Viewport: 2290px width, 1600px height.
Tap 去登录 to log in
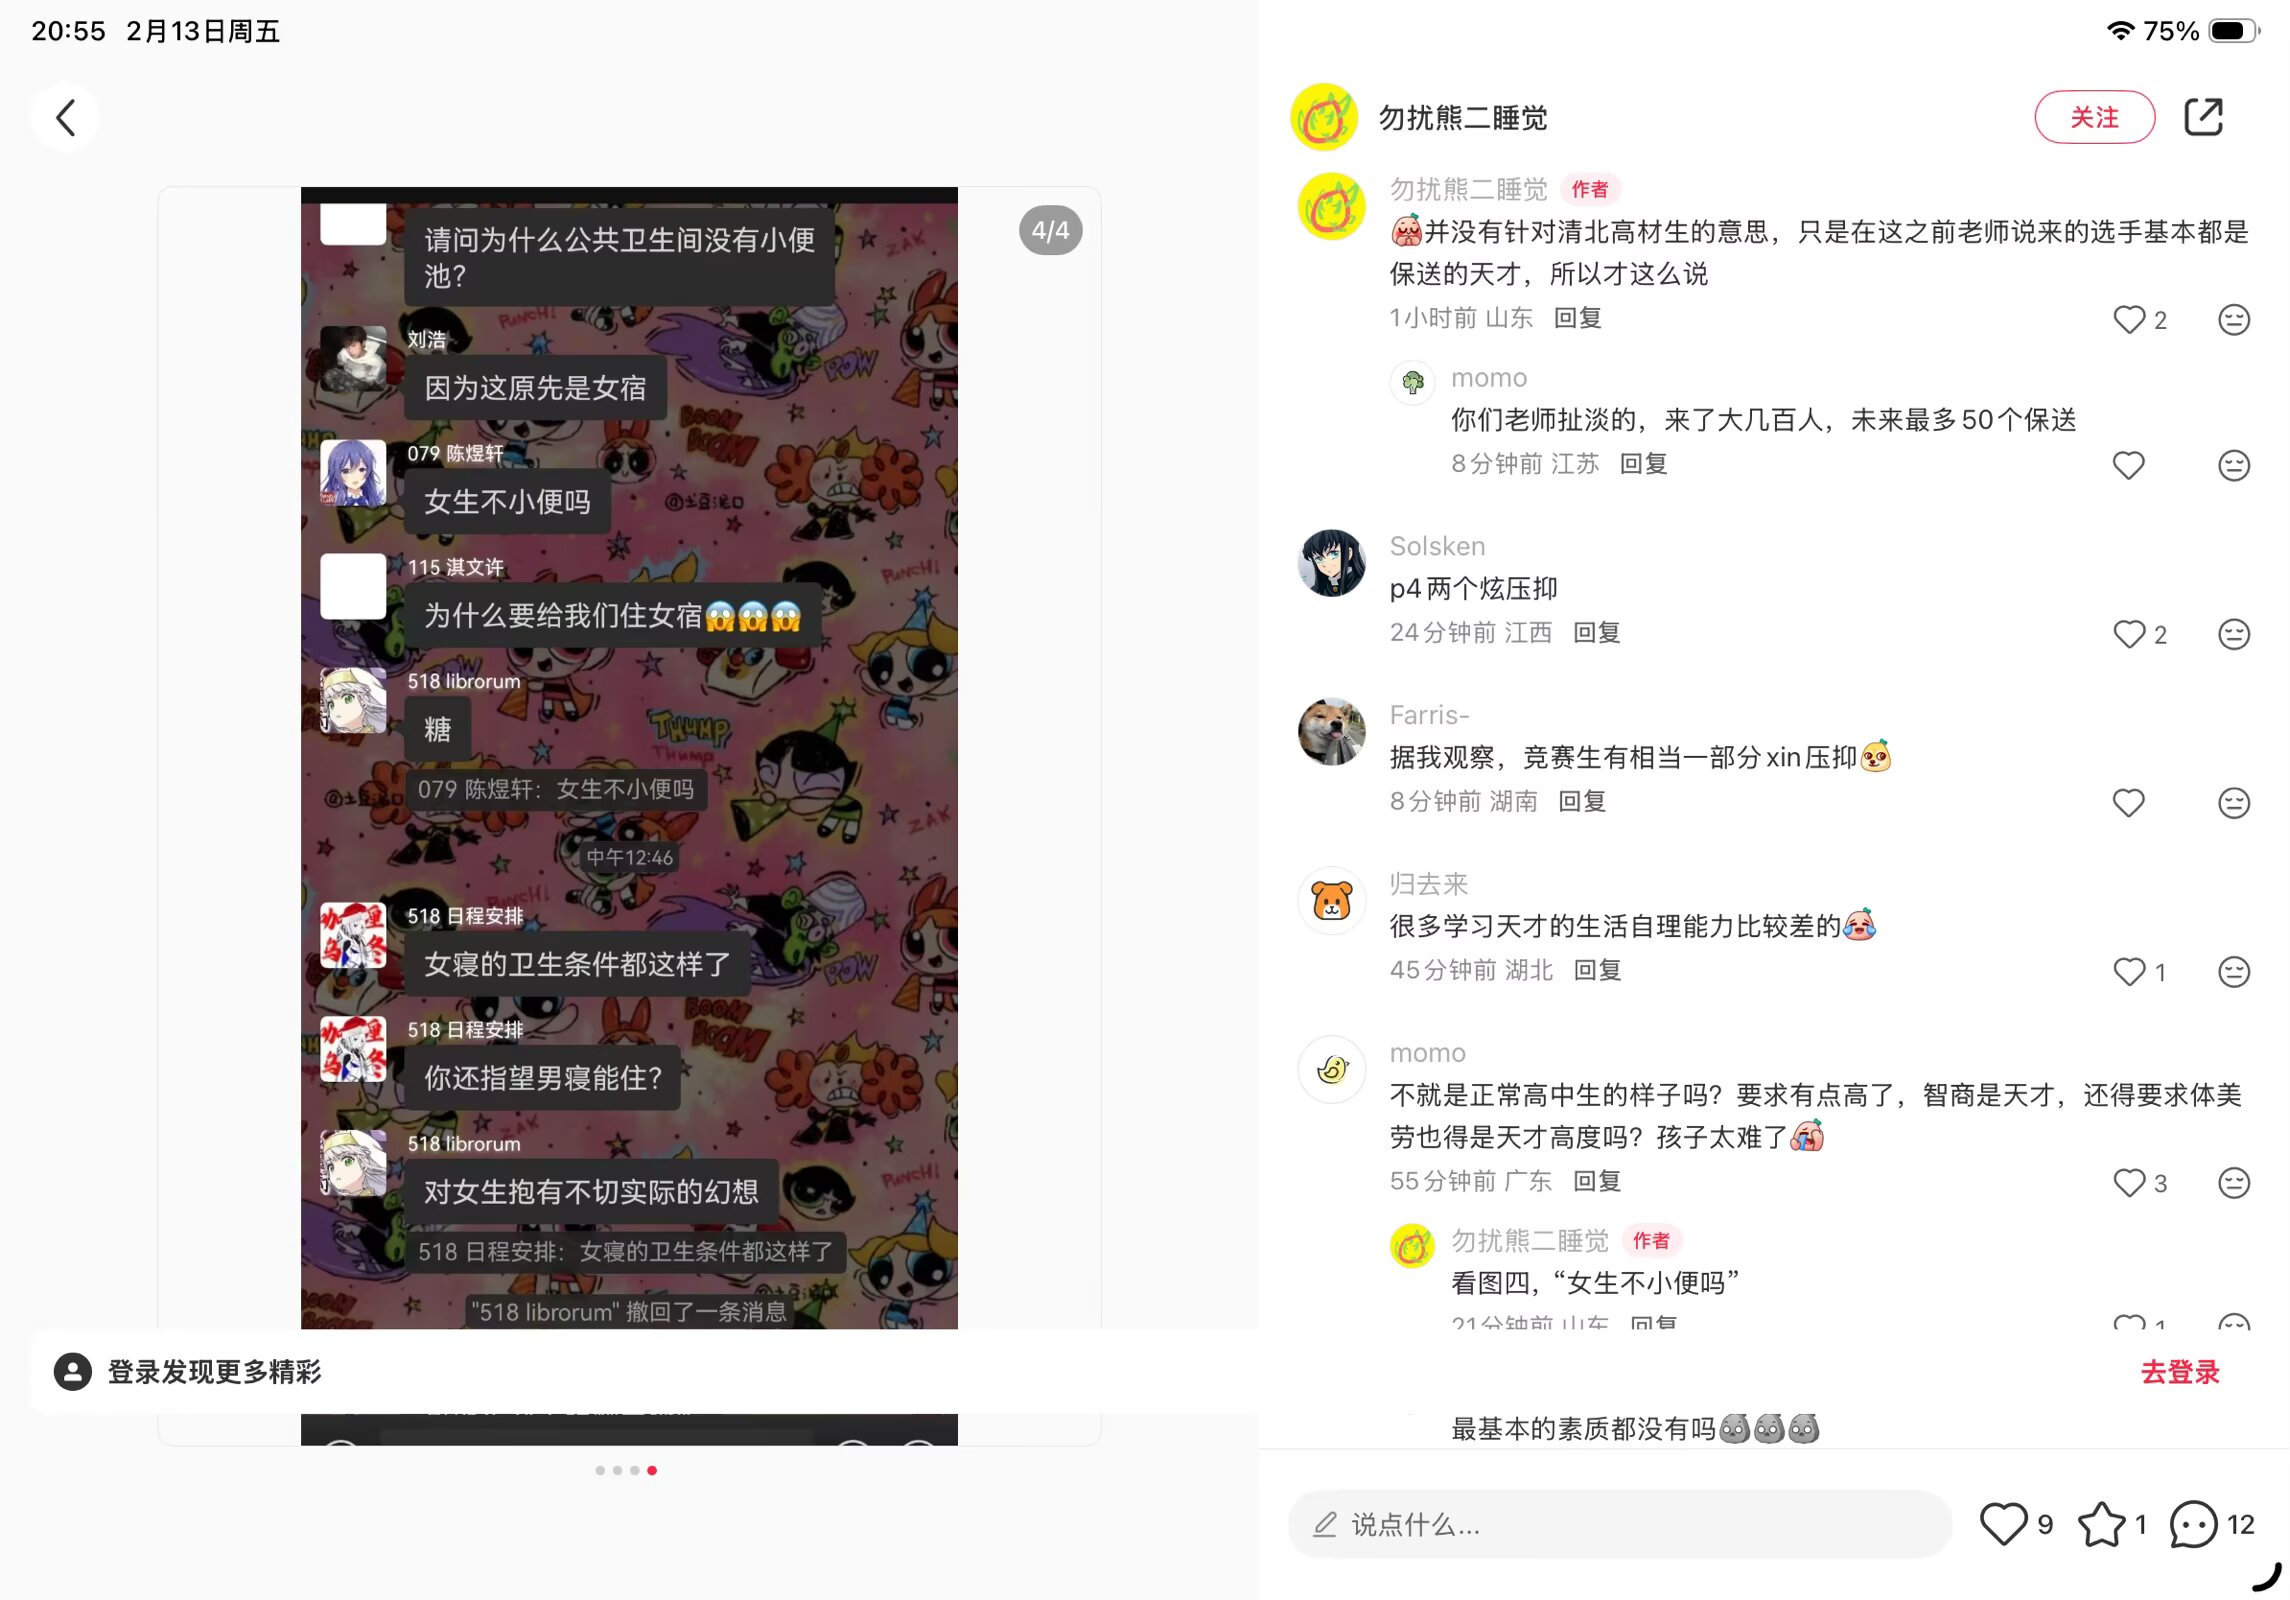point(2179,1372)
